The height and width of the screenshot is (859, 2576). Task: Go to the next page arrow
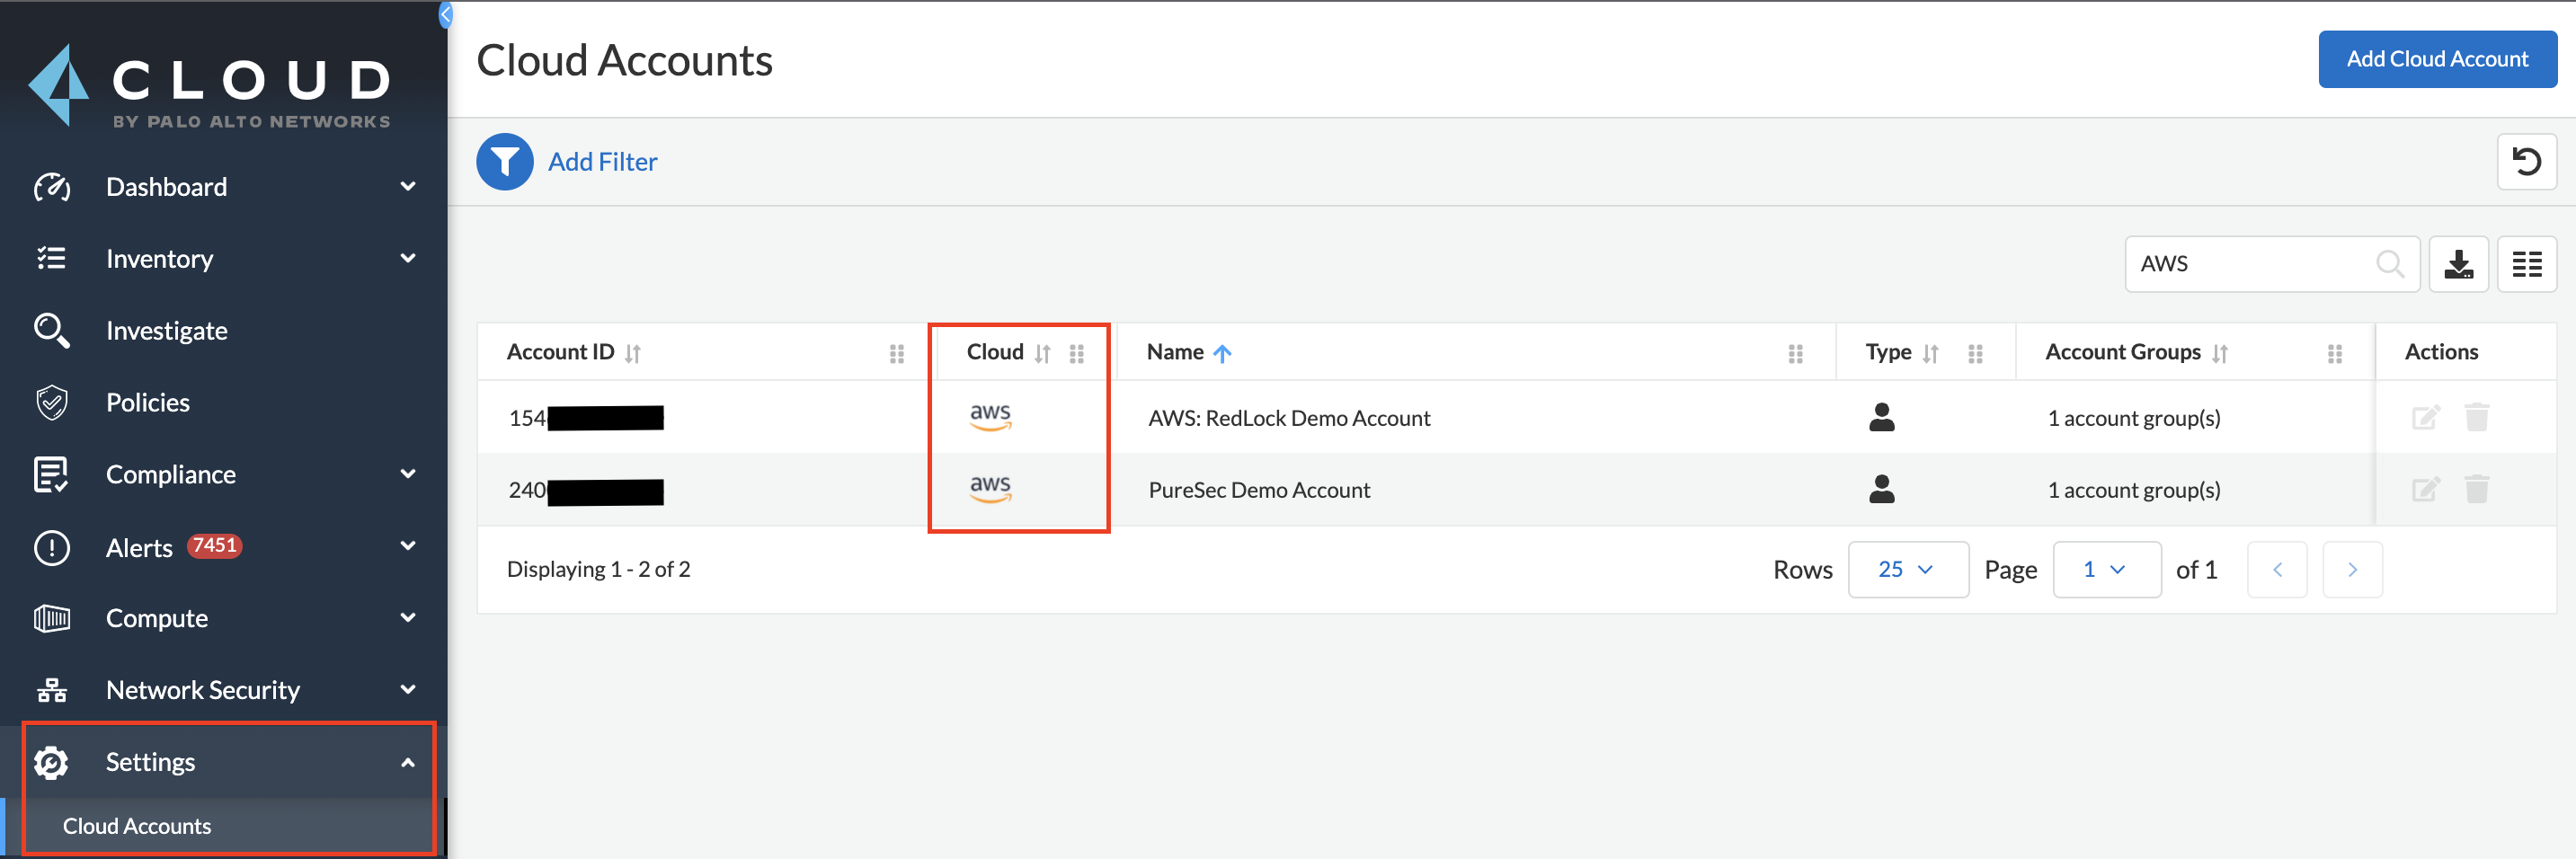click(x=2351, y=570)
